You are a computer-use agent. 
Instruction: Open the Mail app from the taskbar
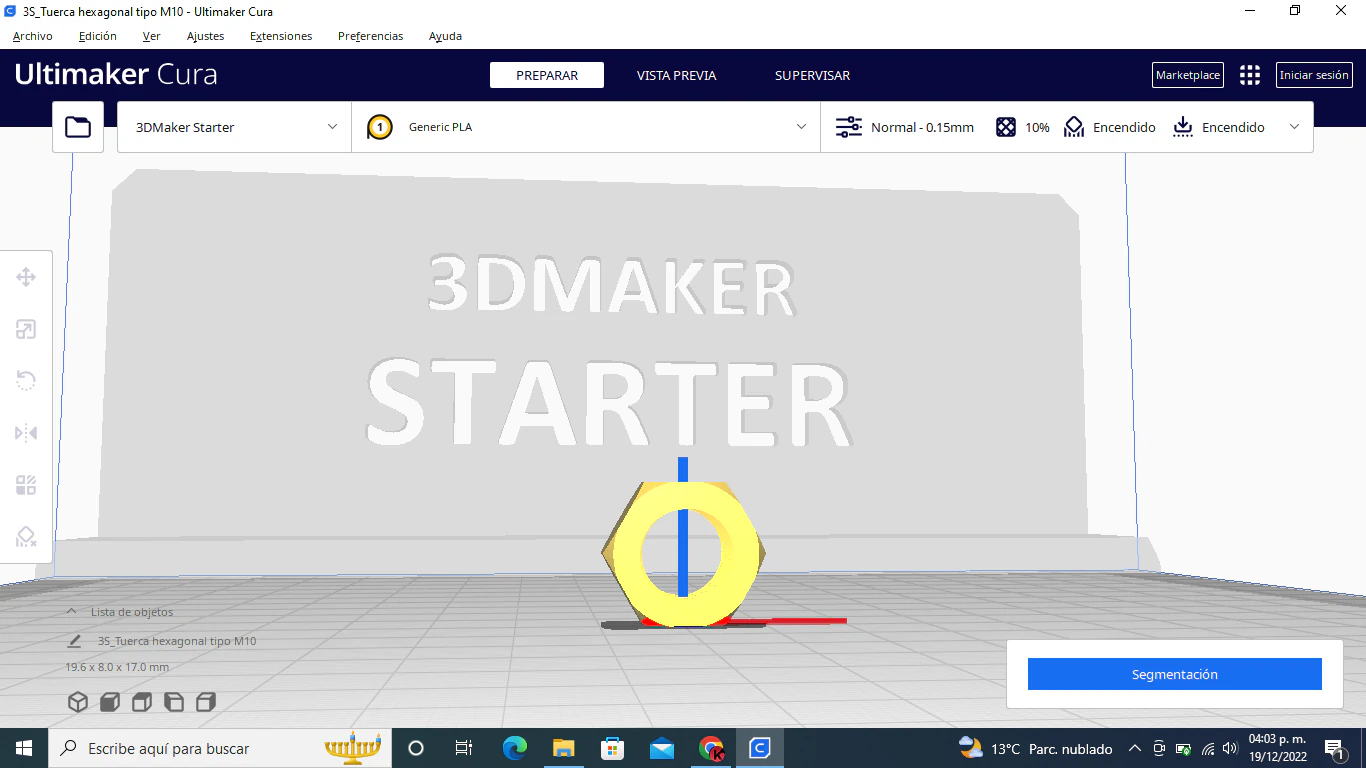pos(661,748)
